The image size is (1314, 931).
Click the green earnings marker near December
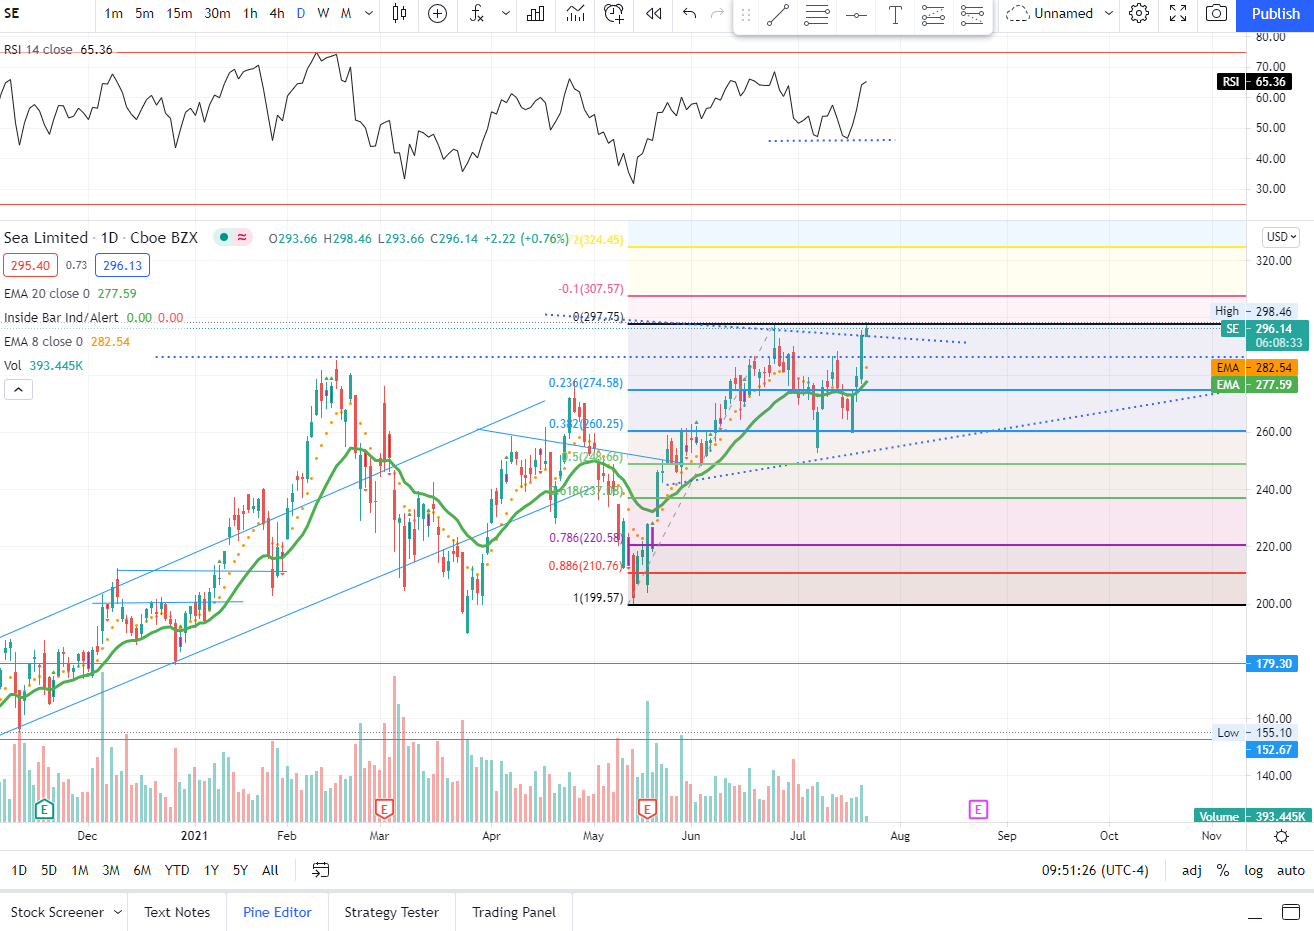[x=43, y=809]
